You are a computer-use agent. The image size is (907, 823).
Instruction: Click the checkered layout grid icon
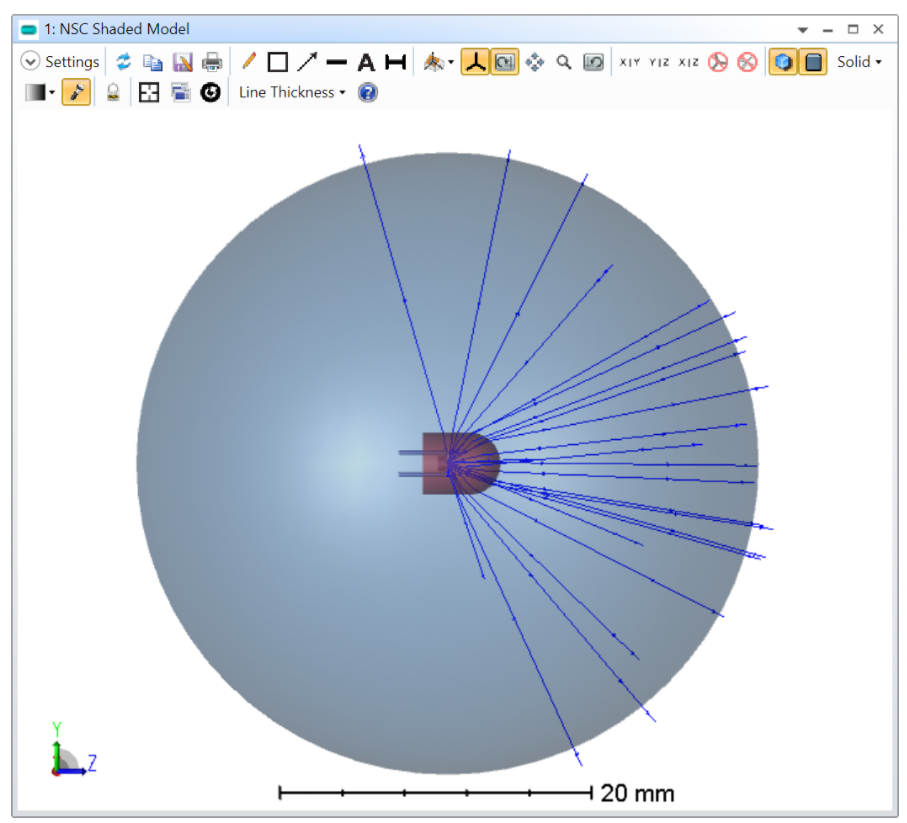click(x=149, y=92)
